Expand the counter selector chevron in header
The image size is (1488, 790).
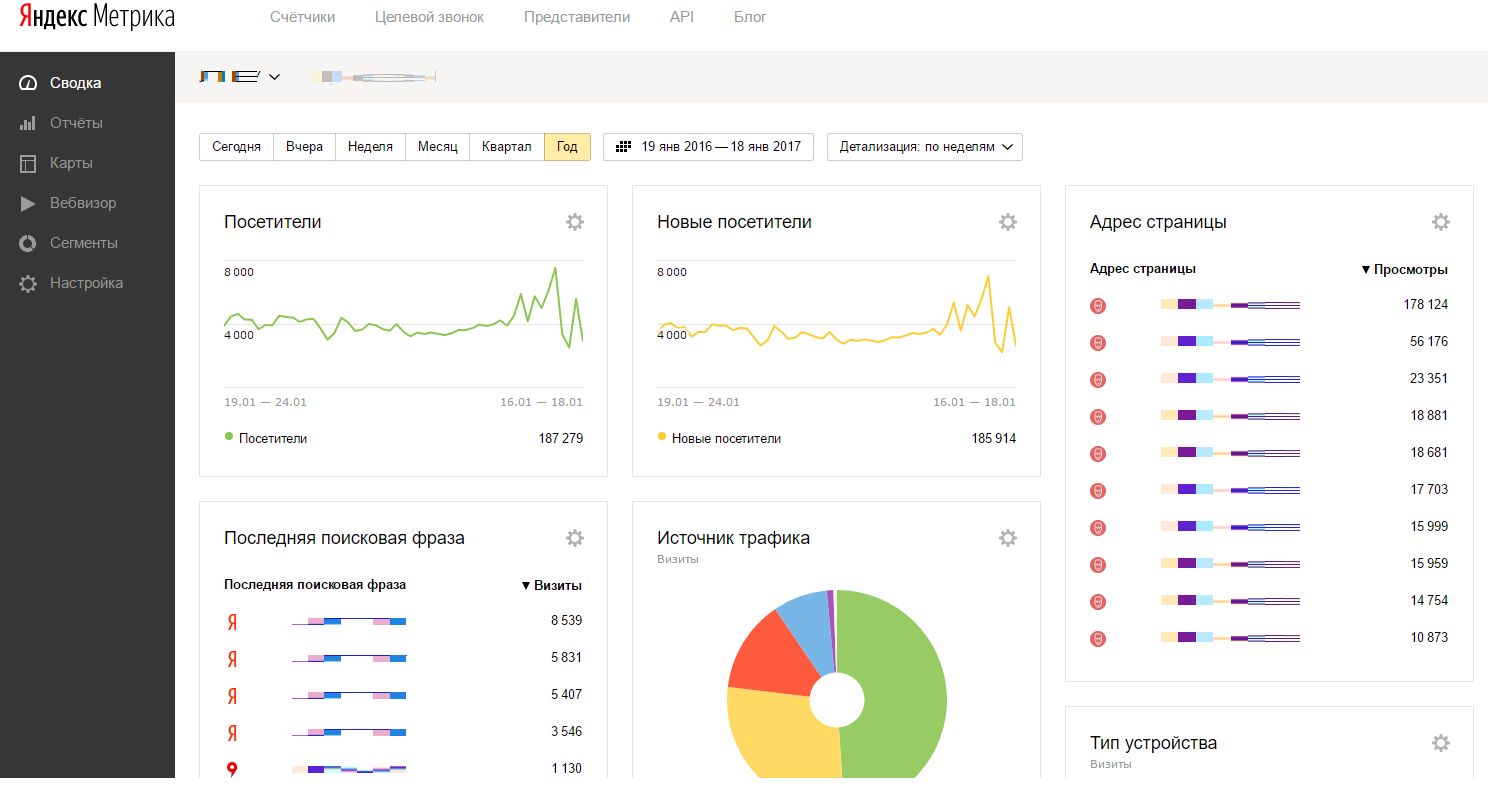click(274, 76)
